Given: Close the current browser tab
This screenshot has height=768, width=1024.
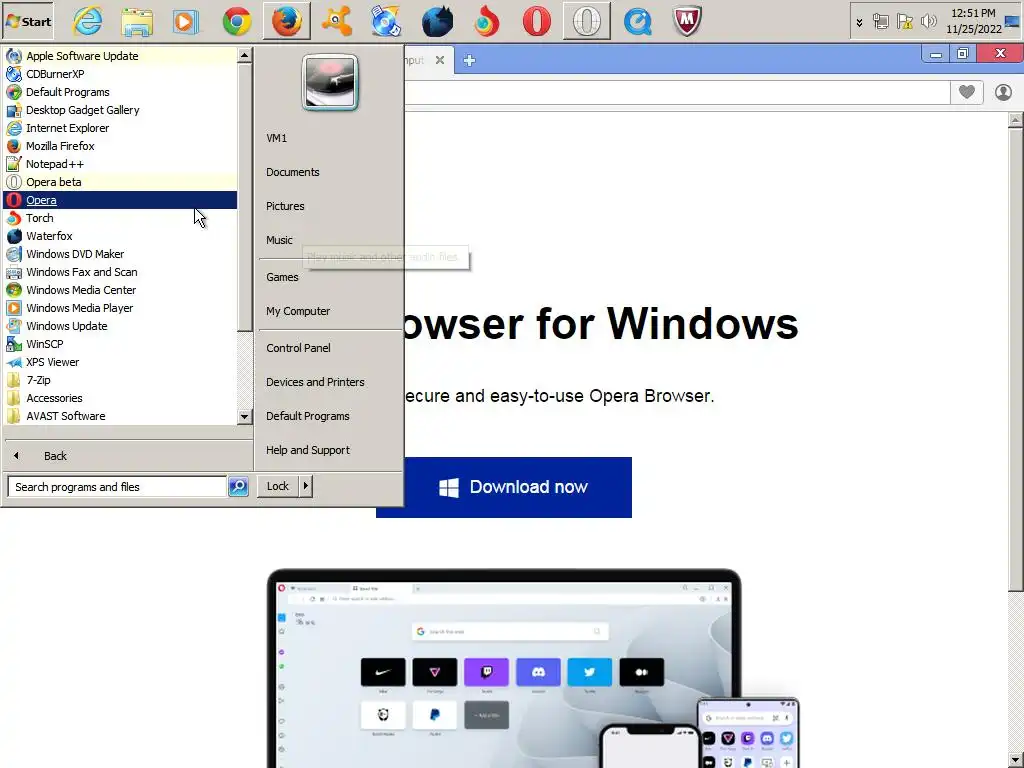Looking at the screenshot, I should coord(440,60).
